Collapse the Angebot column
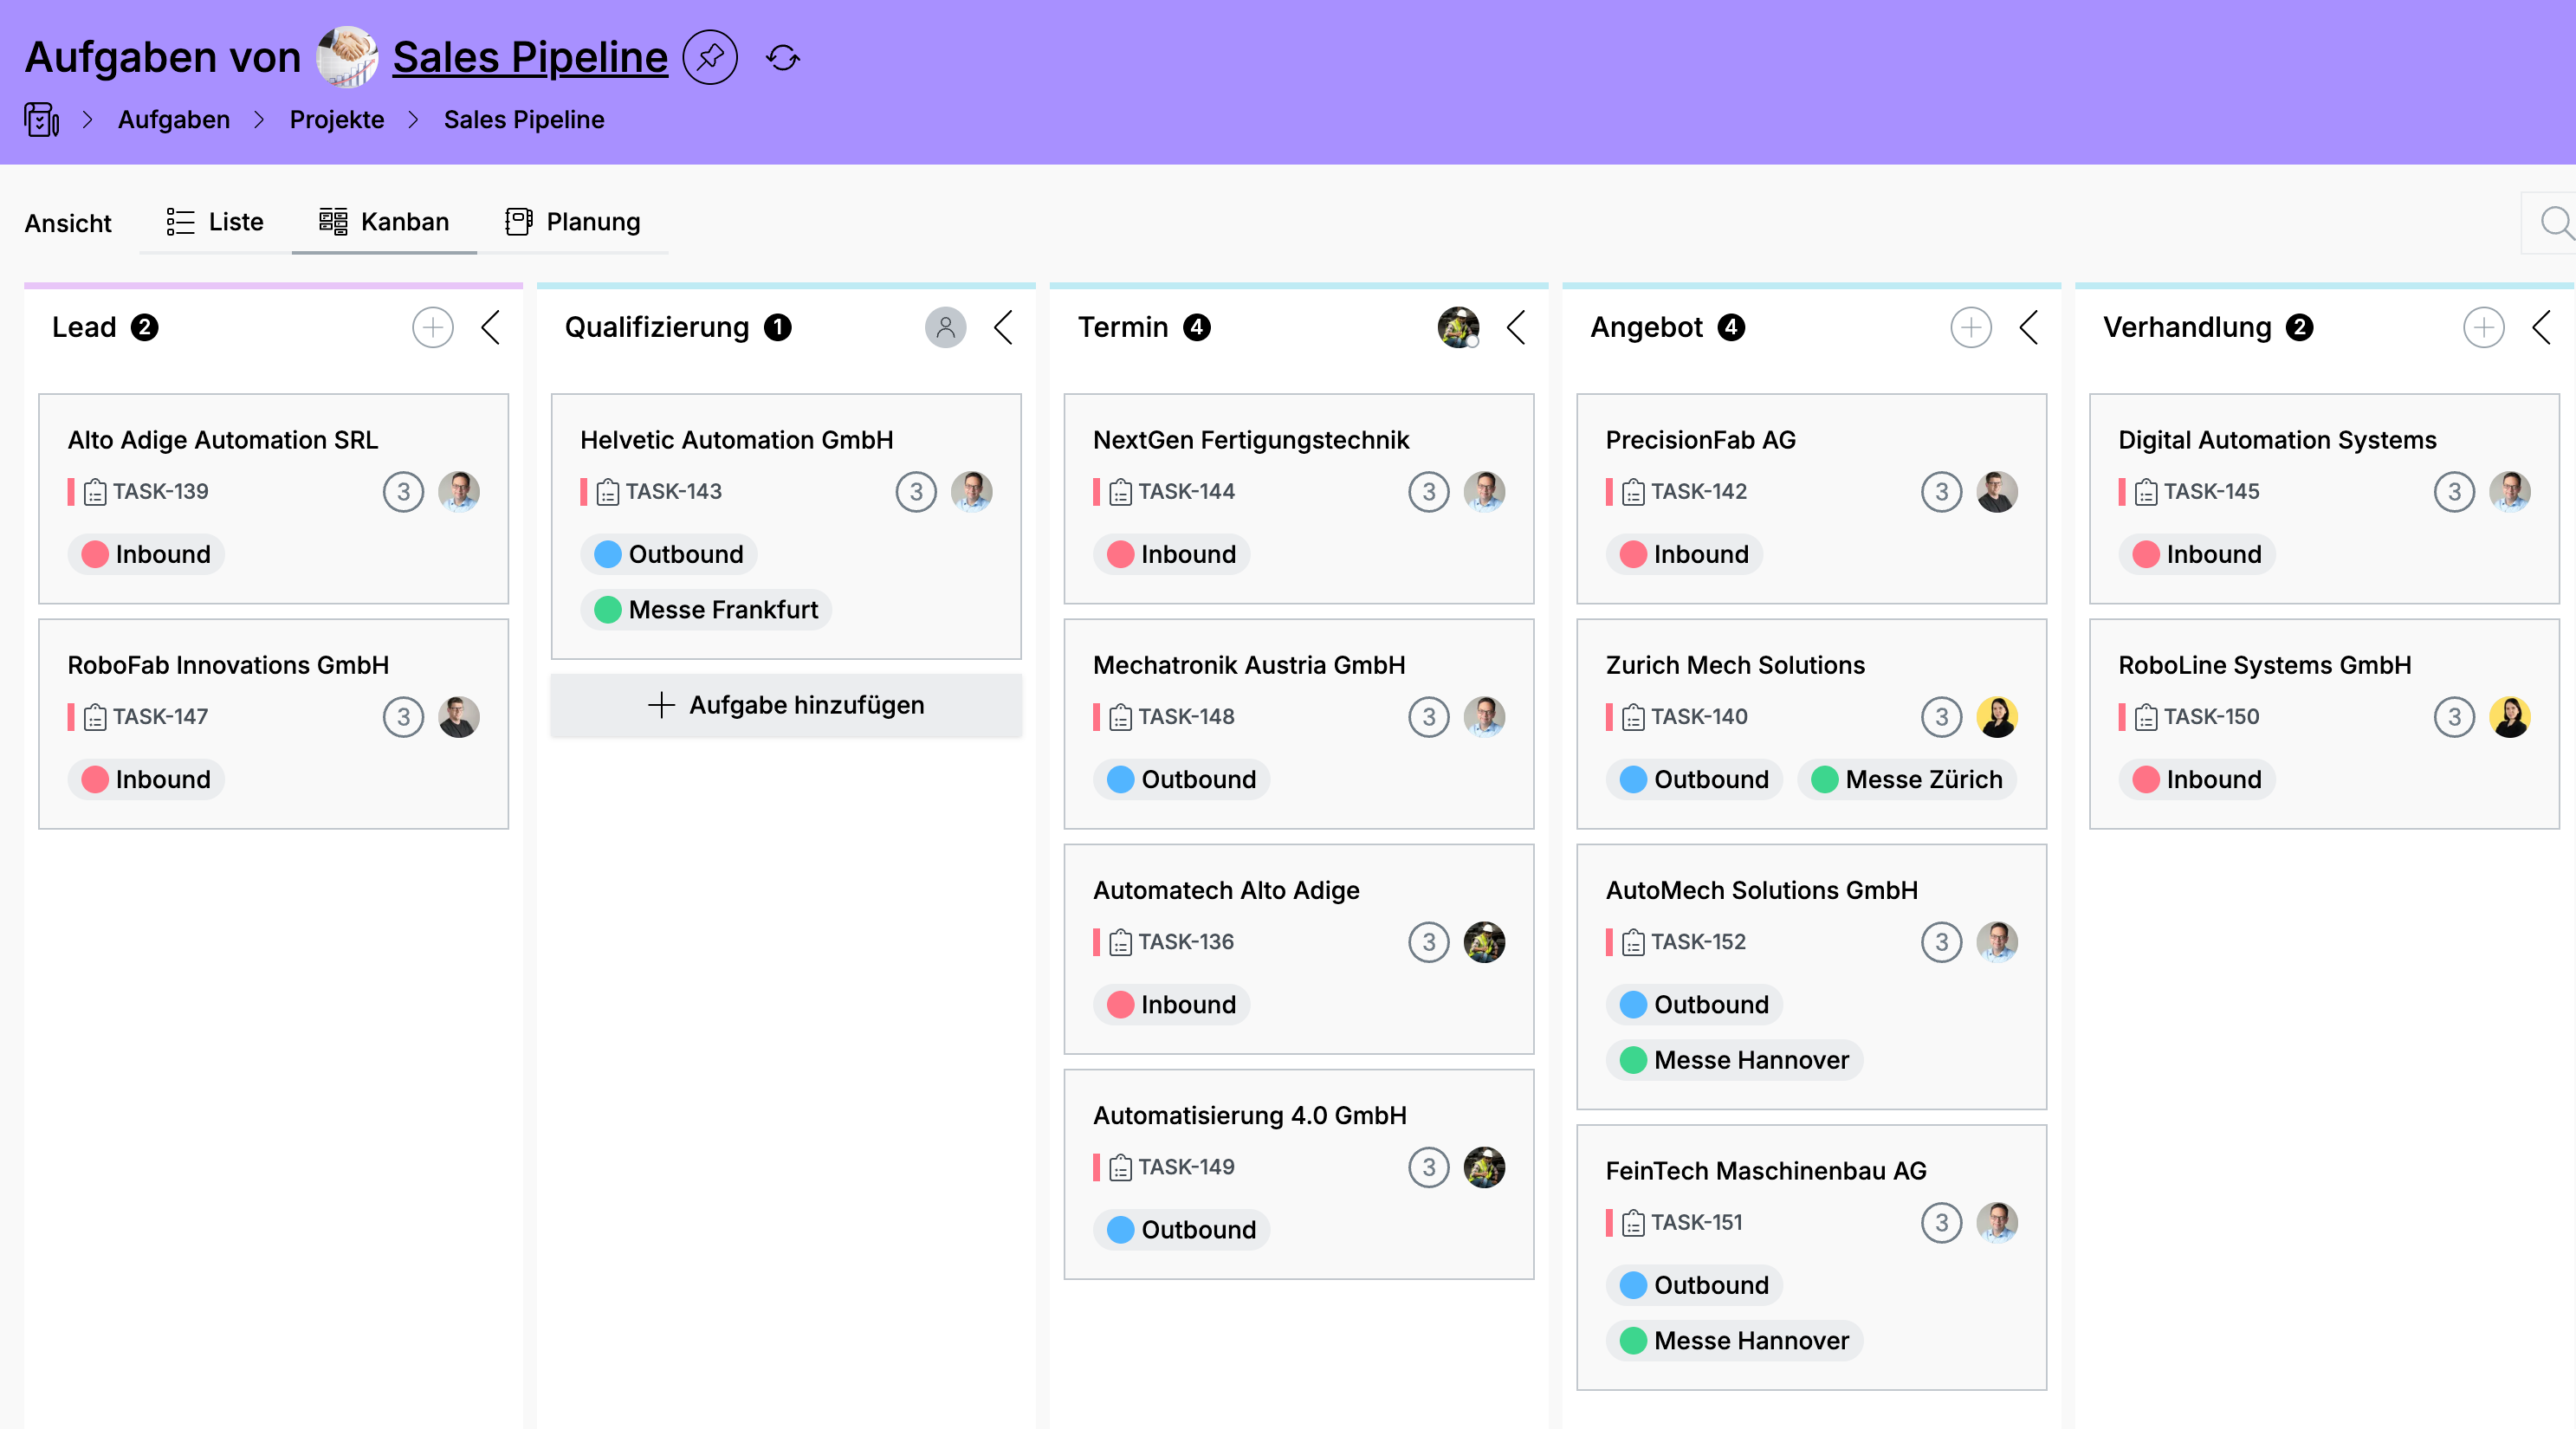This screenshot has height=1429, width=2576. [x=2029, y=327]
